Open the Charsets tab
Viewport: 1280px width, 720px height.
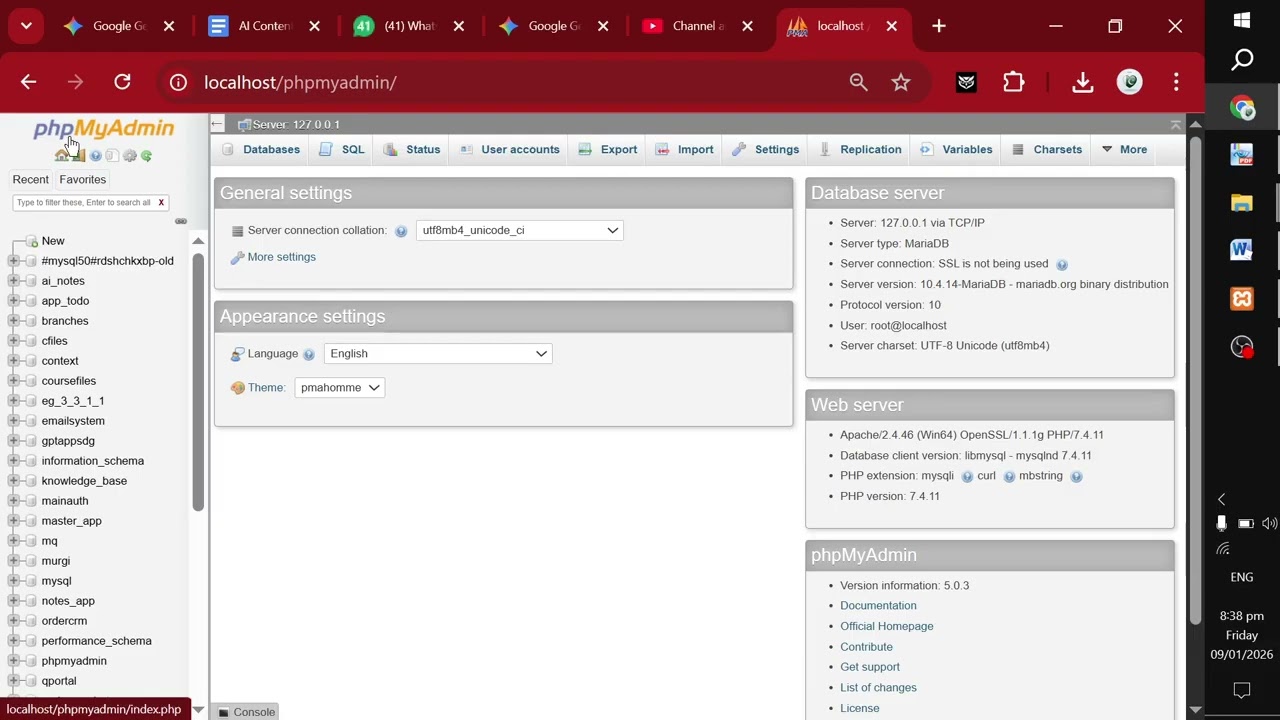tap(1047, 150)
